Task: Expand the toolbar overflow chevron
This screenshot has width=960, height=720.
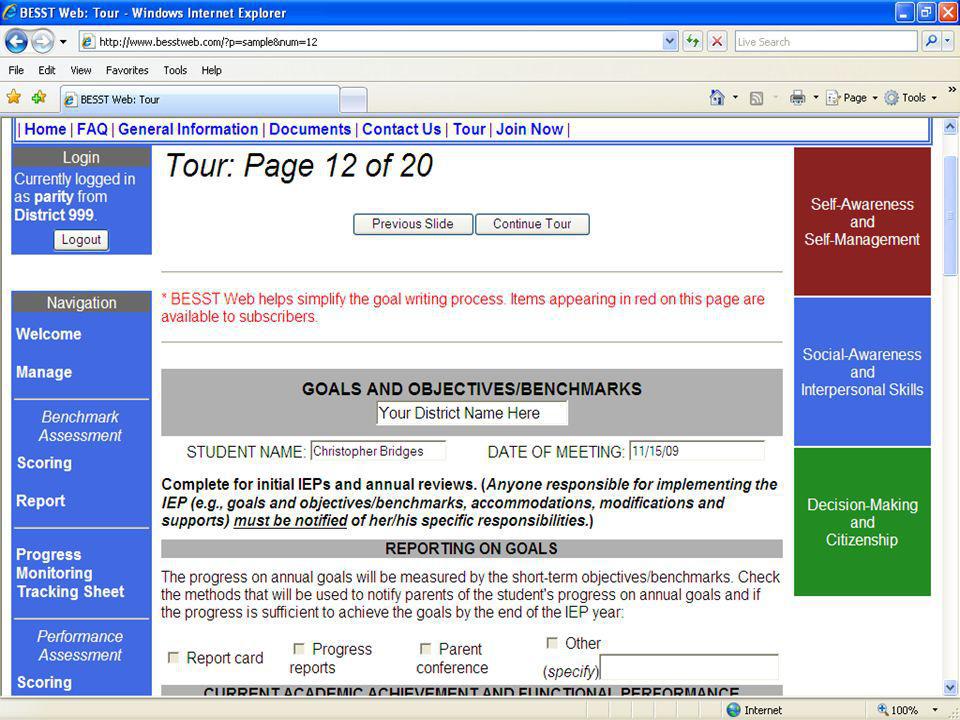Action: click(952, 90)
